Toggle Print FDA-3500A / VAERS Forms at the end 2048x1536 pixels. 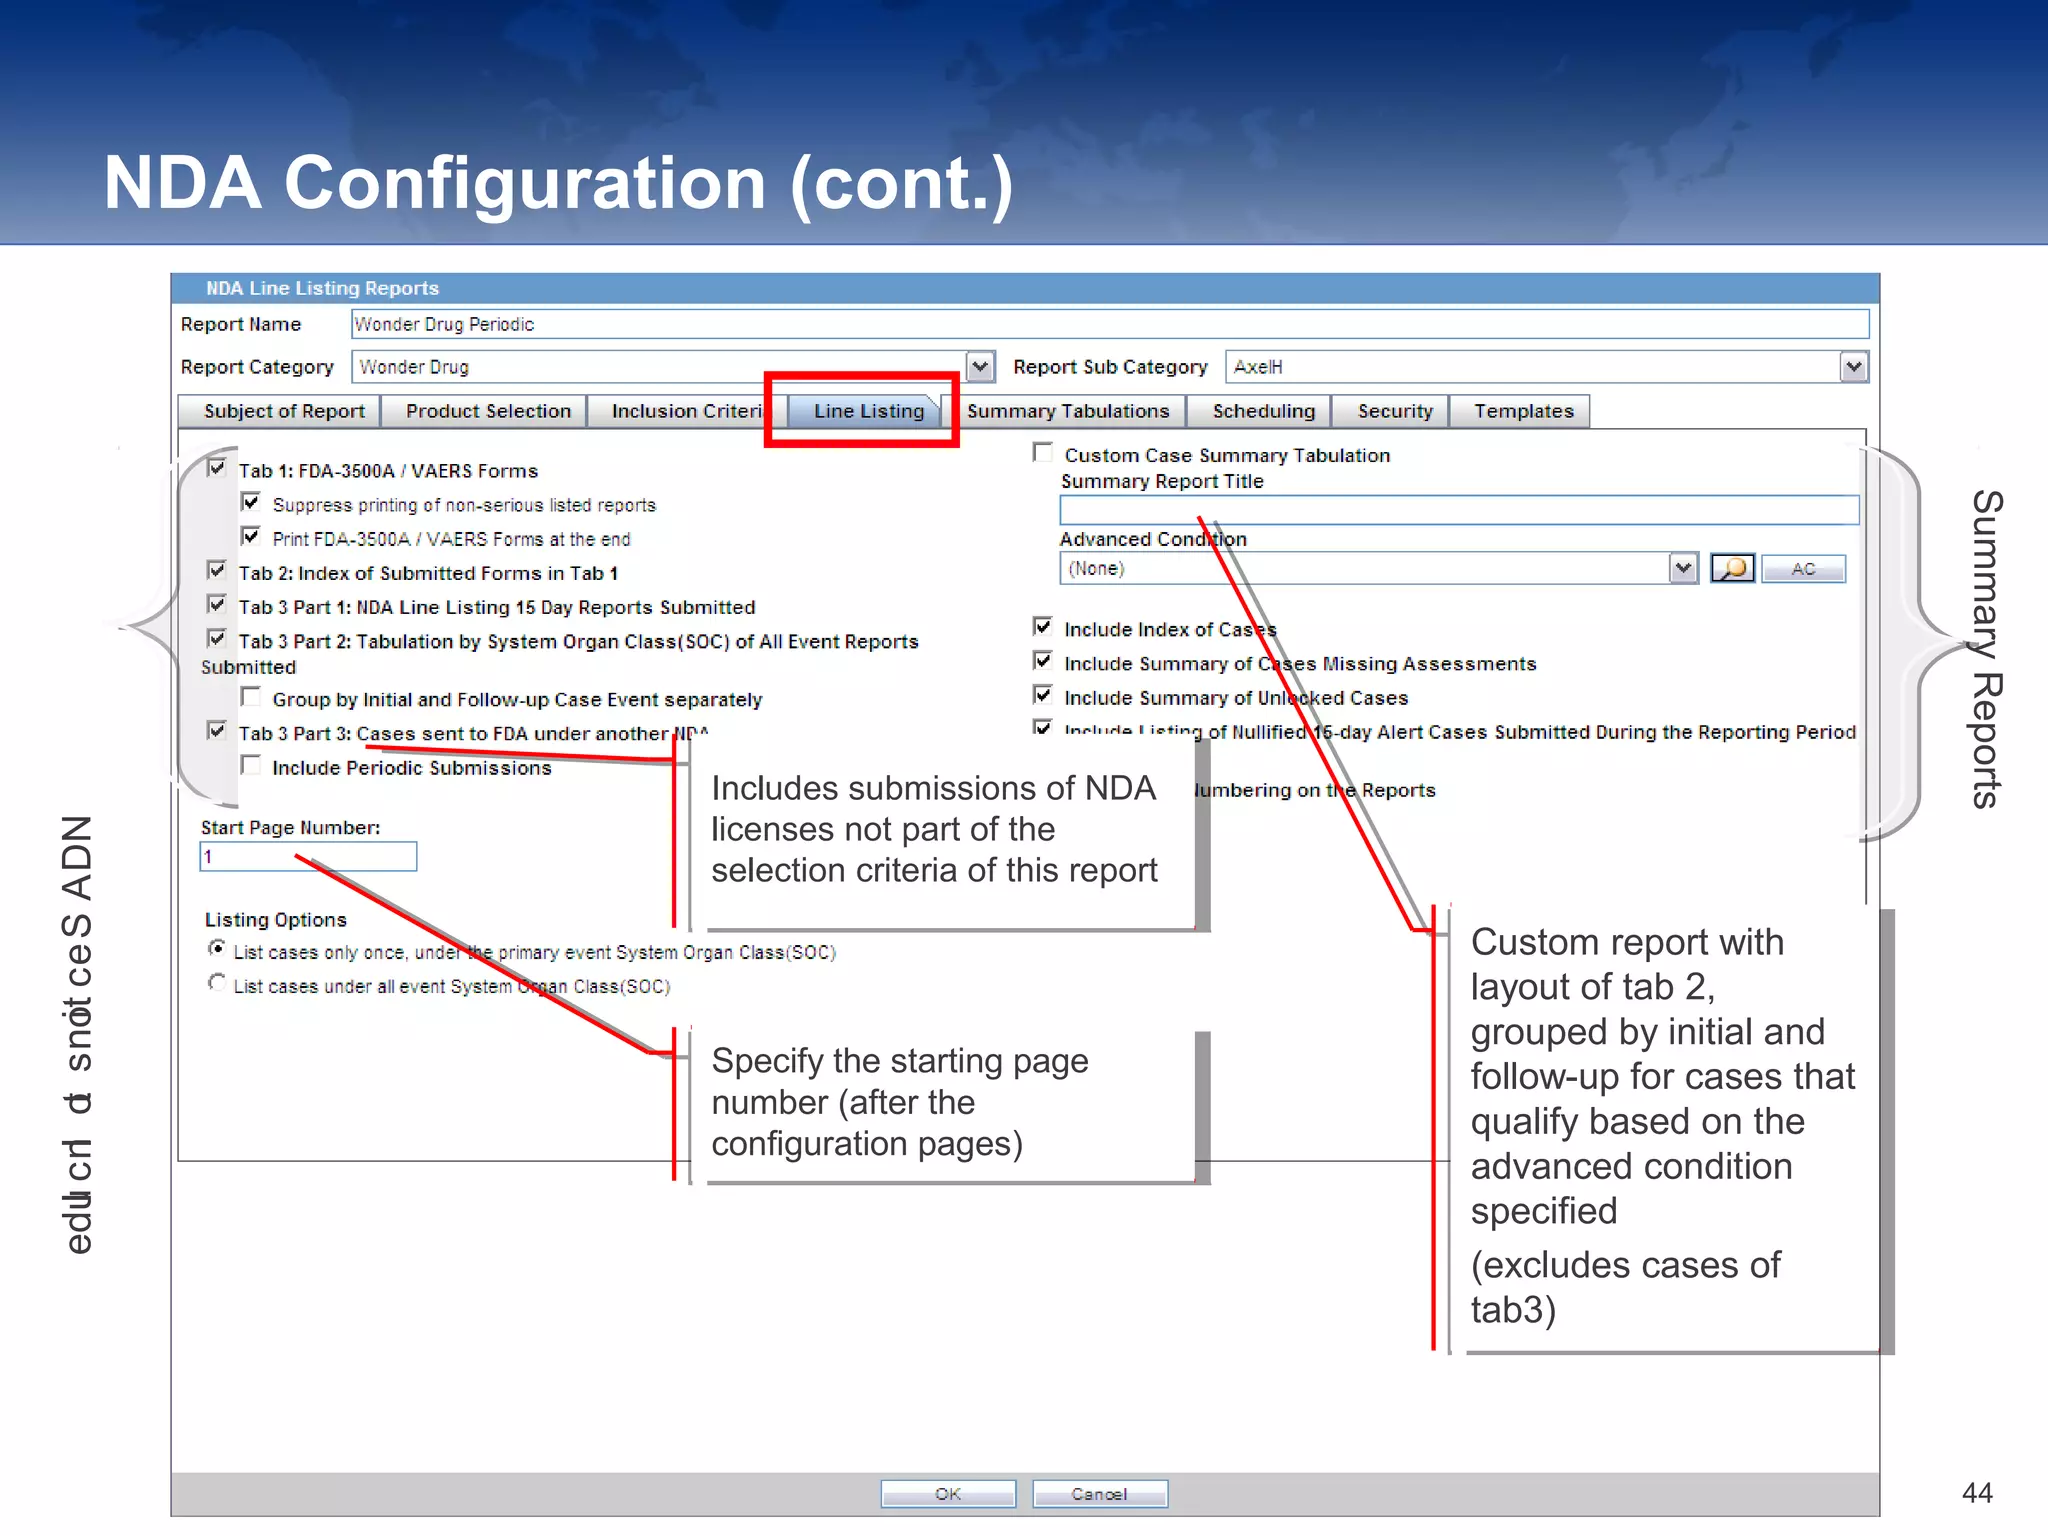click(251, 536)
